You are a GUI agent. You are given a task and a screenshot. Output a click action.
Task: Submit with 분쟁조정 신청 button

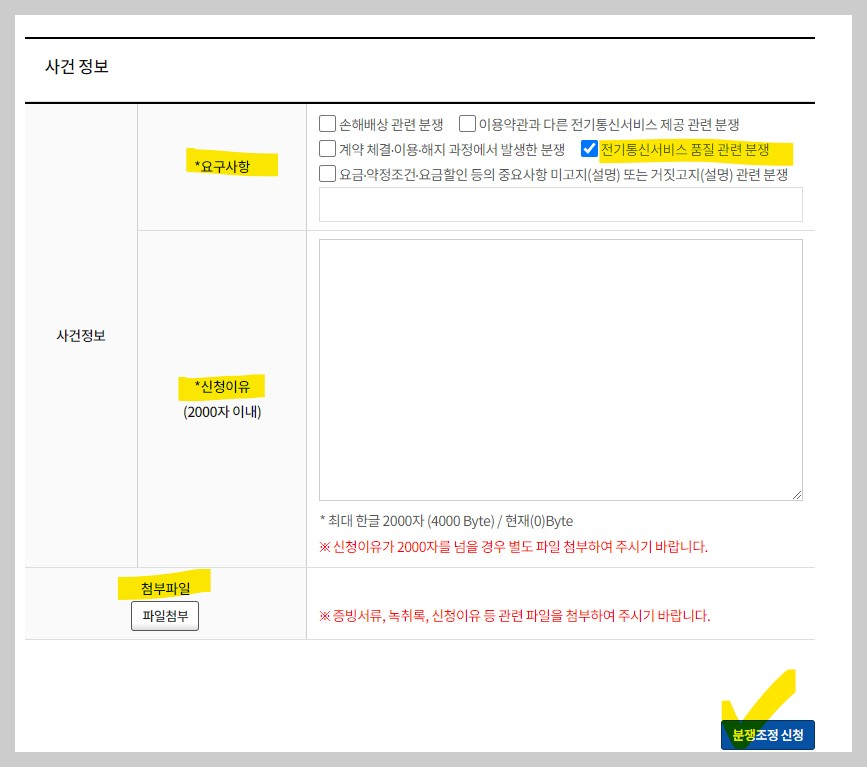coord(767,735)
